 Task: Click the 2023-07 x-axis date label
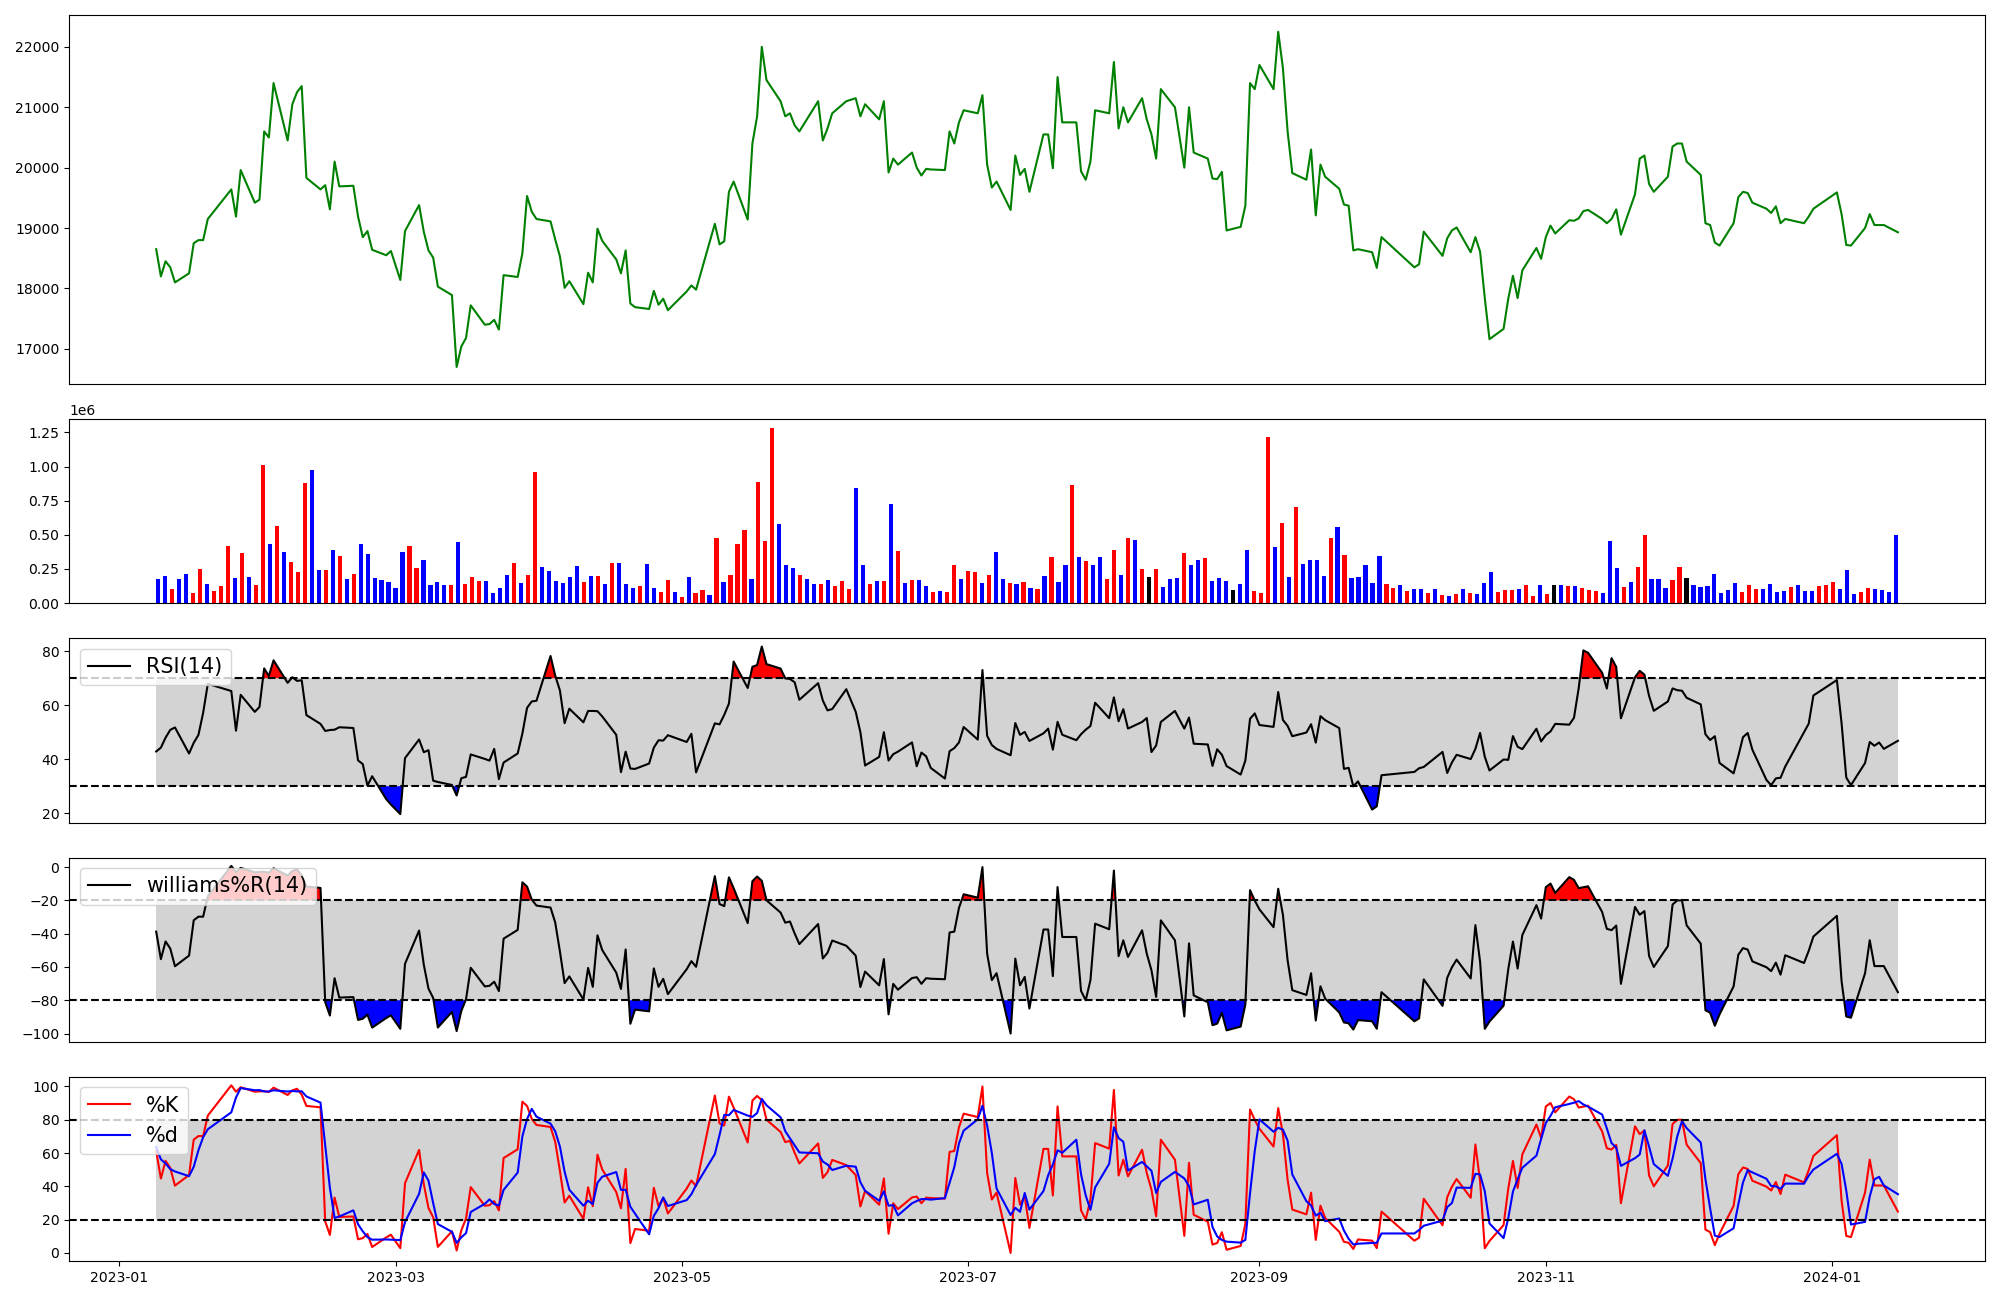pos(968,1277)
